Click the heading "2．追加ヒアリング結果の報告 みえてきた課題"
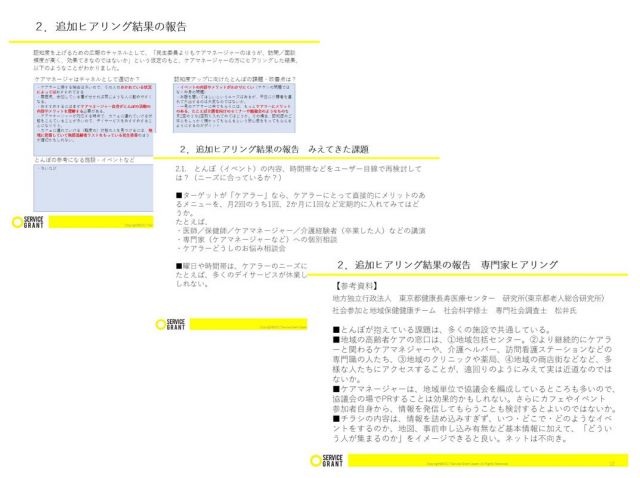 pyautogui.click(x=274, y=149)
